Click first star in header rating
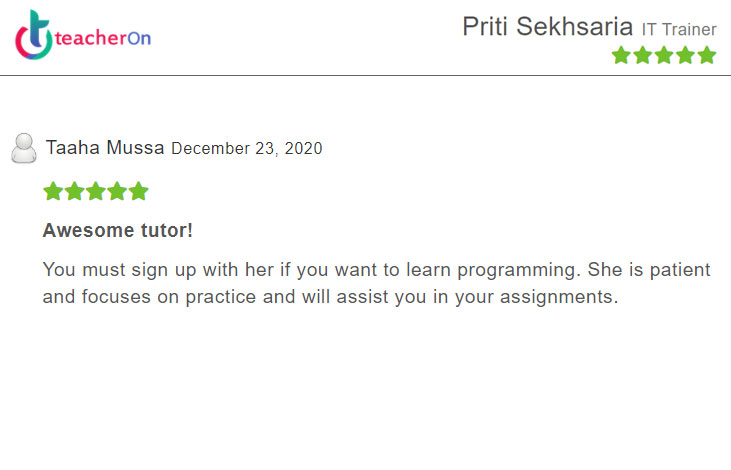Screen dimensions: 731x470 pyautogui.click(x=621, y=55)
